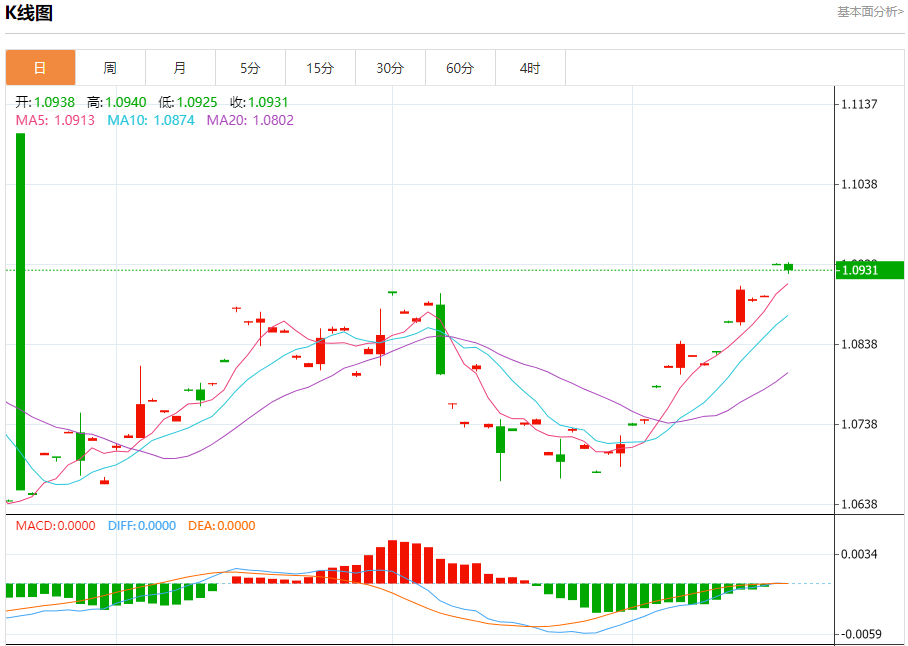Open the 15分 interval tab
The height and width of the screenshot is (646, 908).
pos(320,68)
